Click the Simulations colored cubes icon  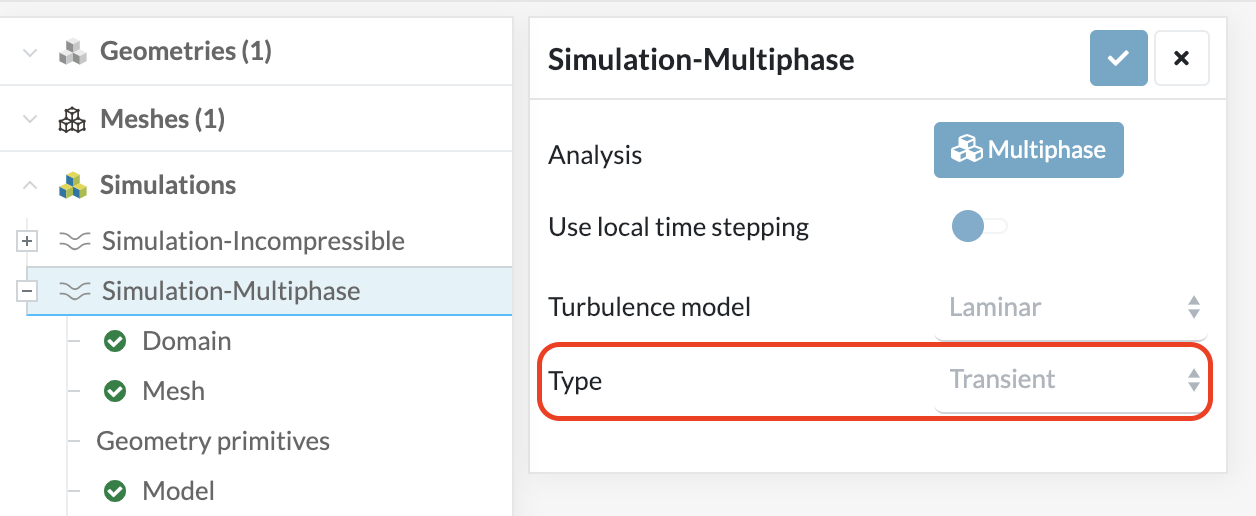(x=72, y=185)
